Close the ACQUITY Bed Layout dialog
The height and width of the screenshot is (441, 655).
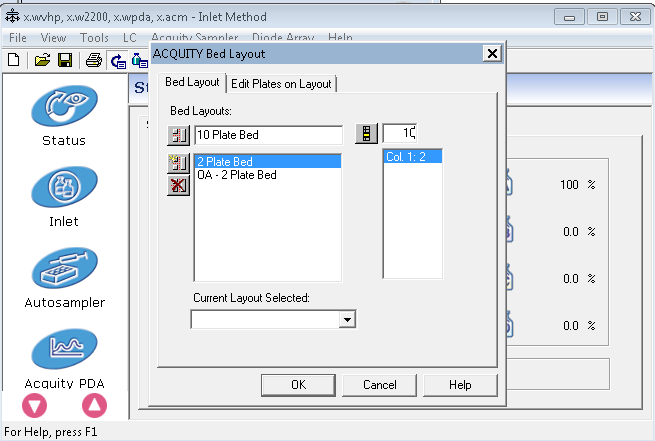(492, 53)
